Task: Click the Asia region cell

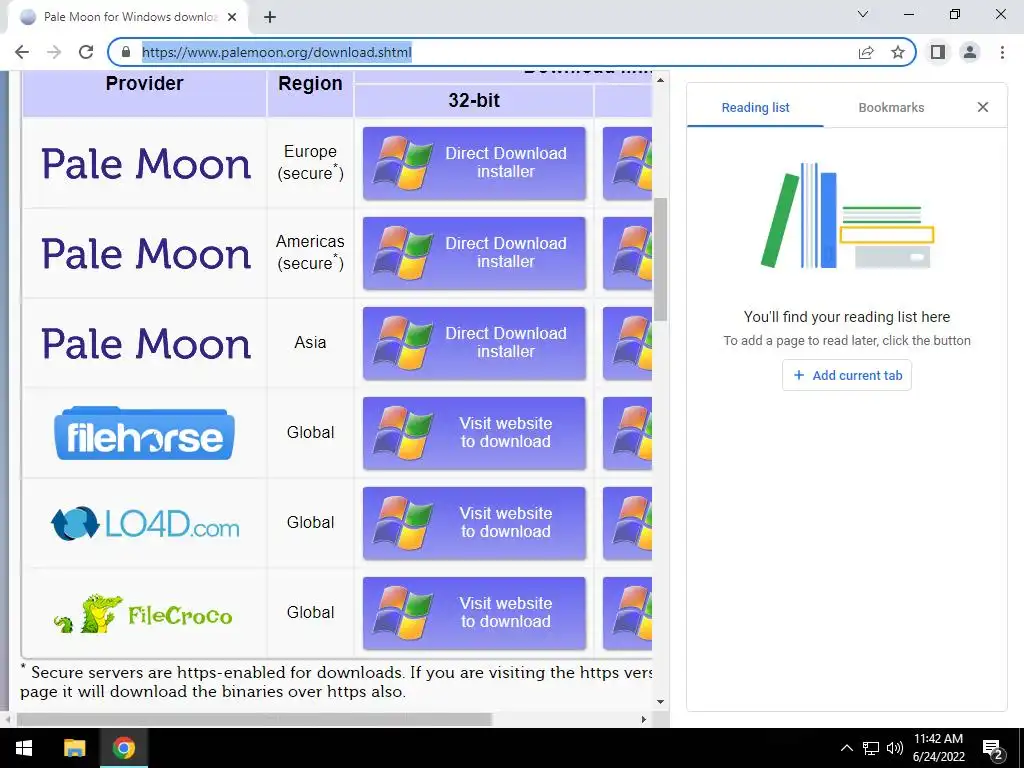Action: click(x=310, y=342)
